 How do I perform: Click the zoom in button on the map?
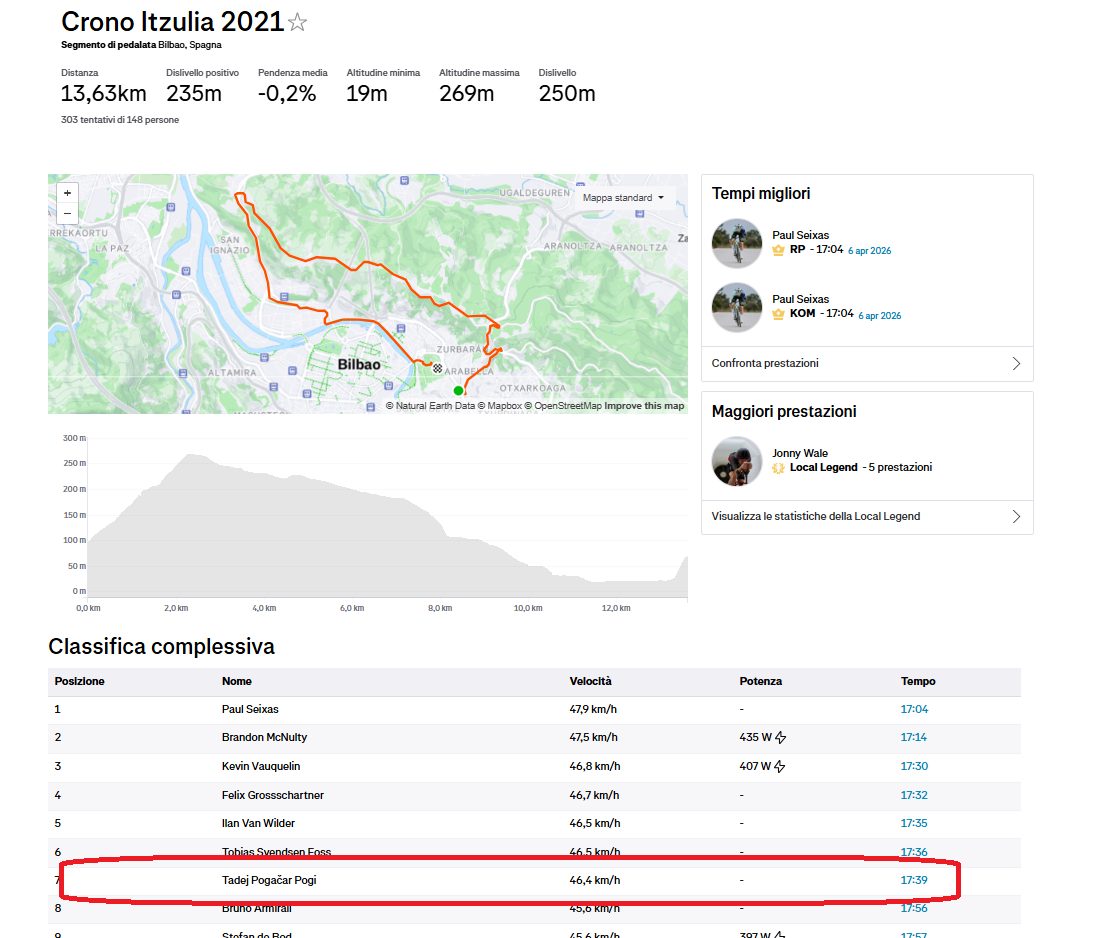(67, 192)
